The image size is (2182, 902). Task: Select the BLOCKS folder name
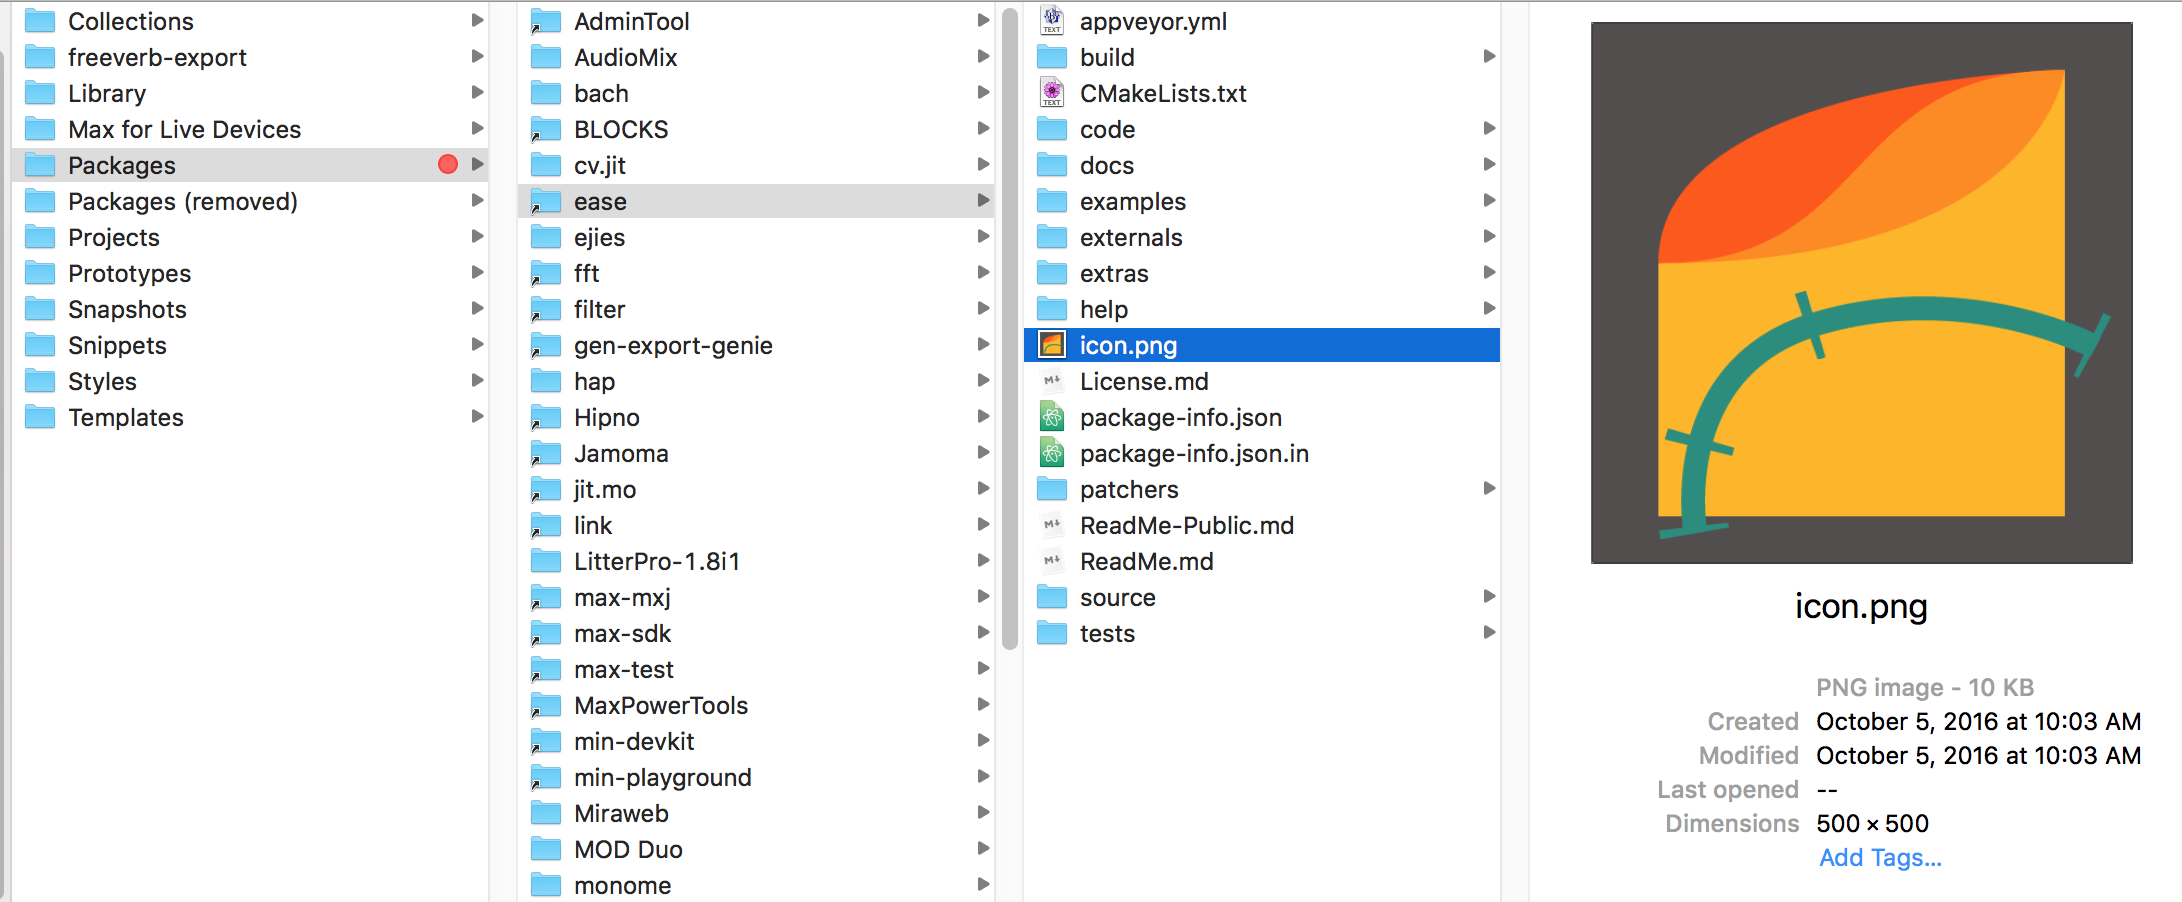[621, 129]
